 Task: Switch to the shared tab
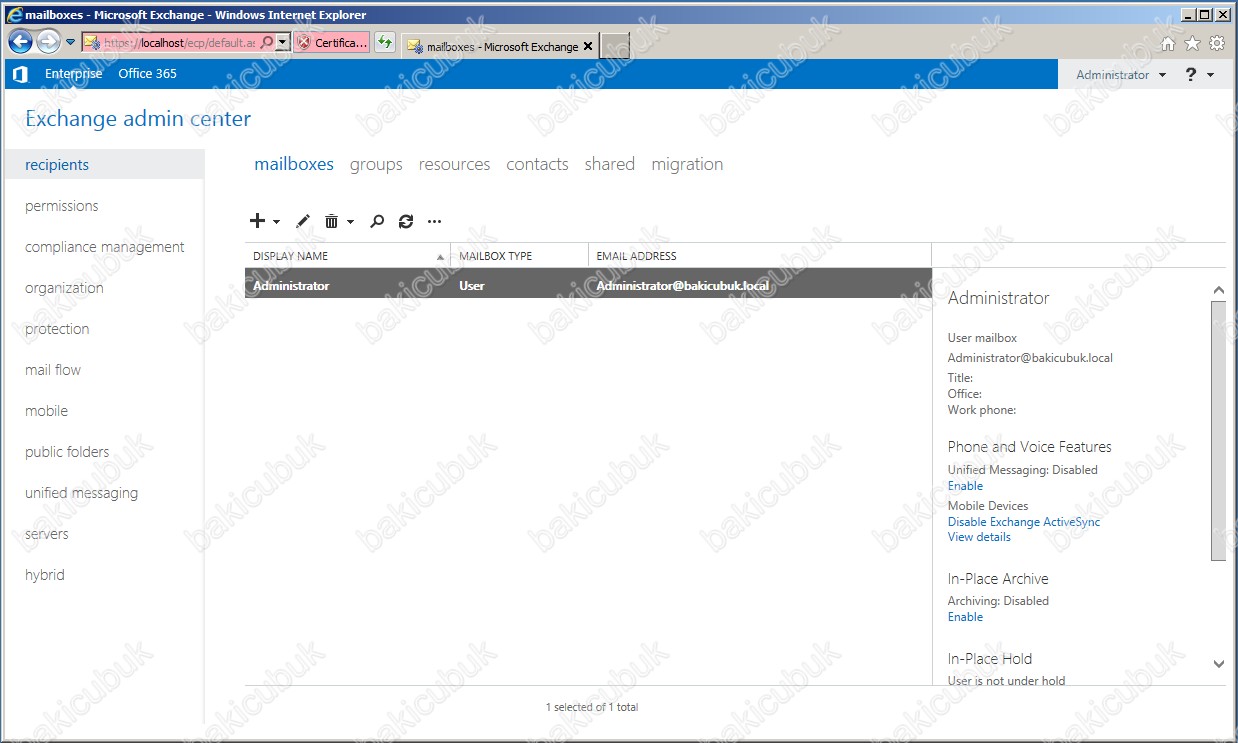pyautogui.click(x=610, y=164)
